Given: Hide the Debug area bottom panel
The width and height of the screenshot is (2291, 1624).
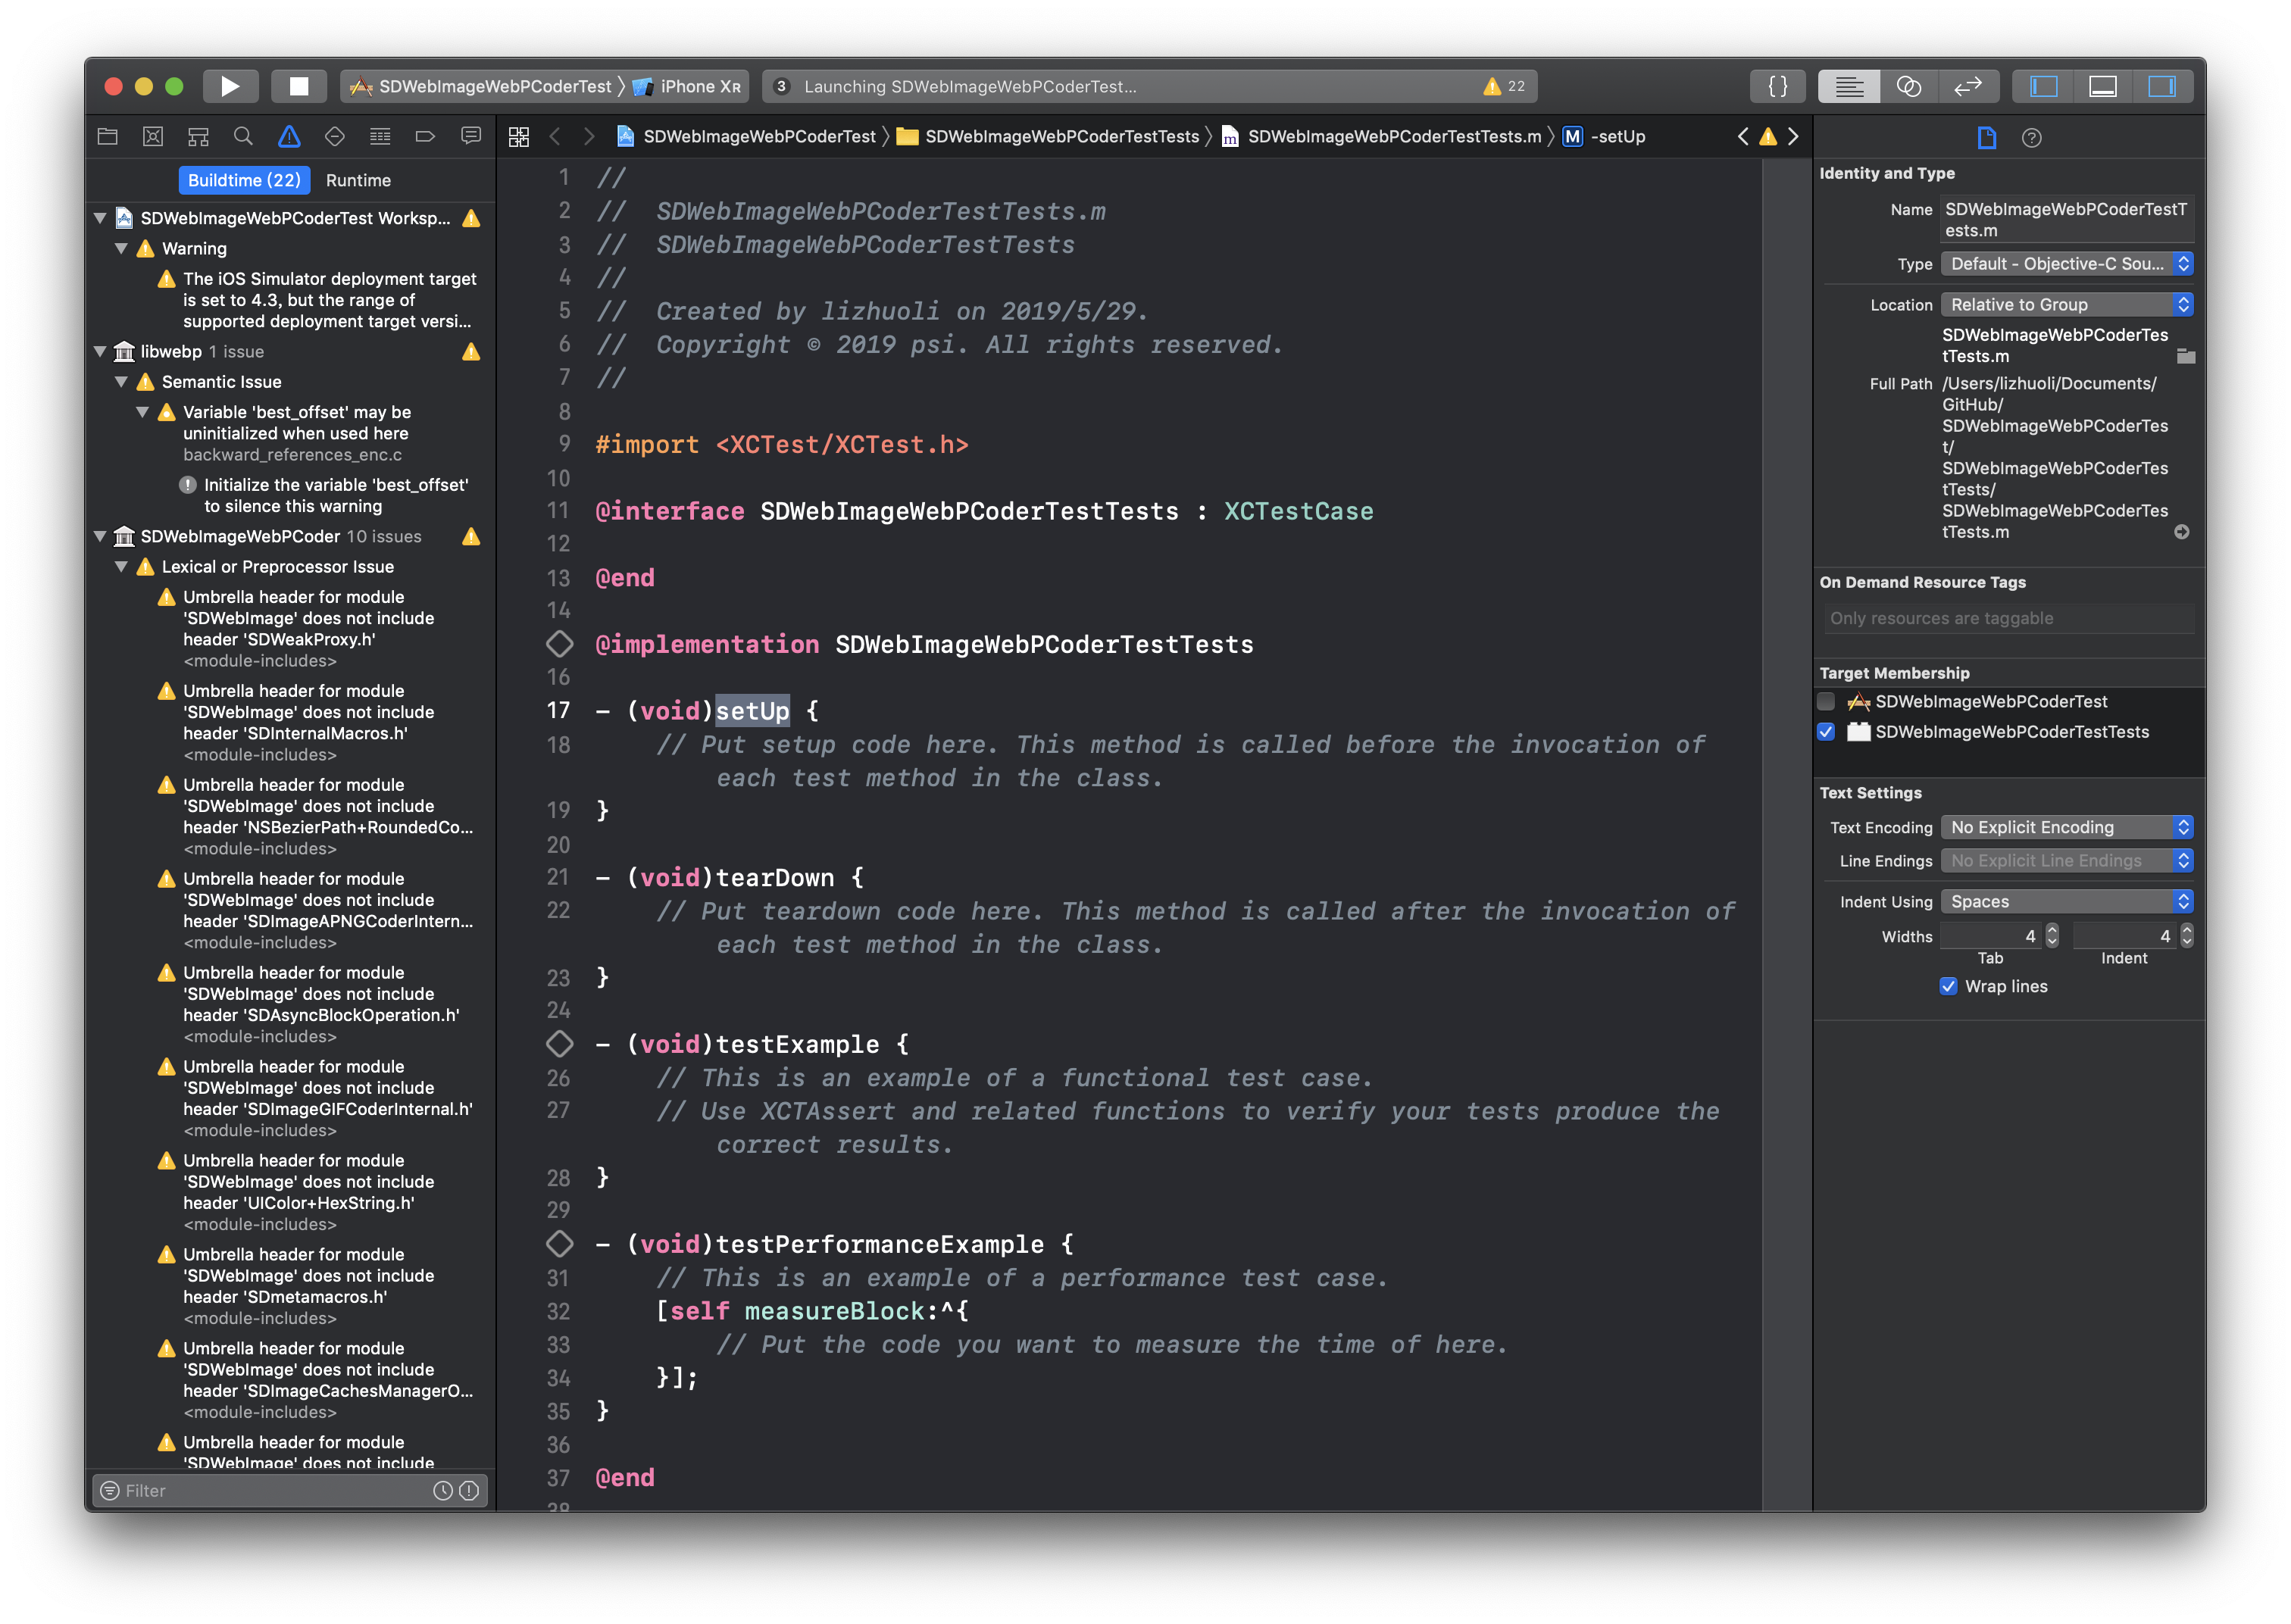Looking at the screenshot, I should pyautogui.click(x=2102, y=86).
